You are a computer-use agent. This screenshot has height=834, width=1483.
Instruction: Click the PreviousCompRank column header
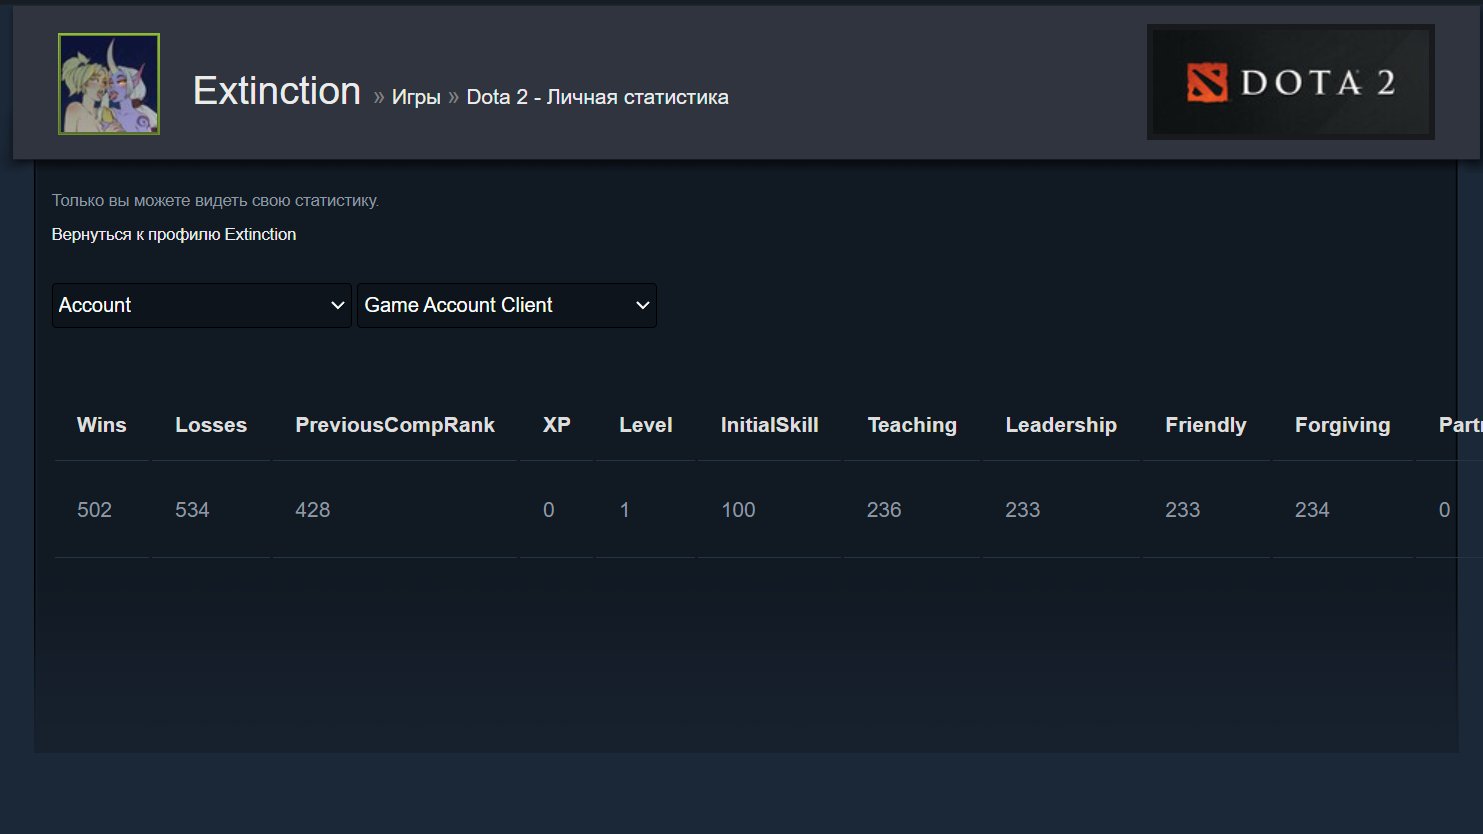395,425
